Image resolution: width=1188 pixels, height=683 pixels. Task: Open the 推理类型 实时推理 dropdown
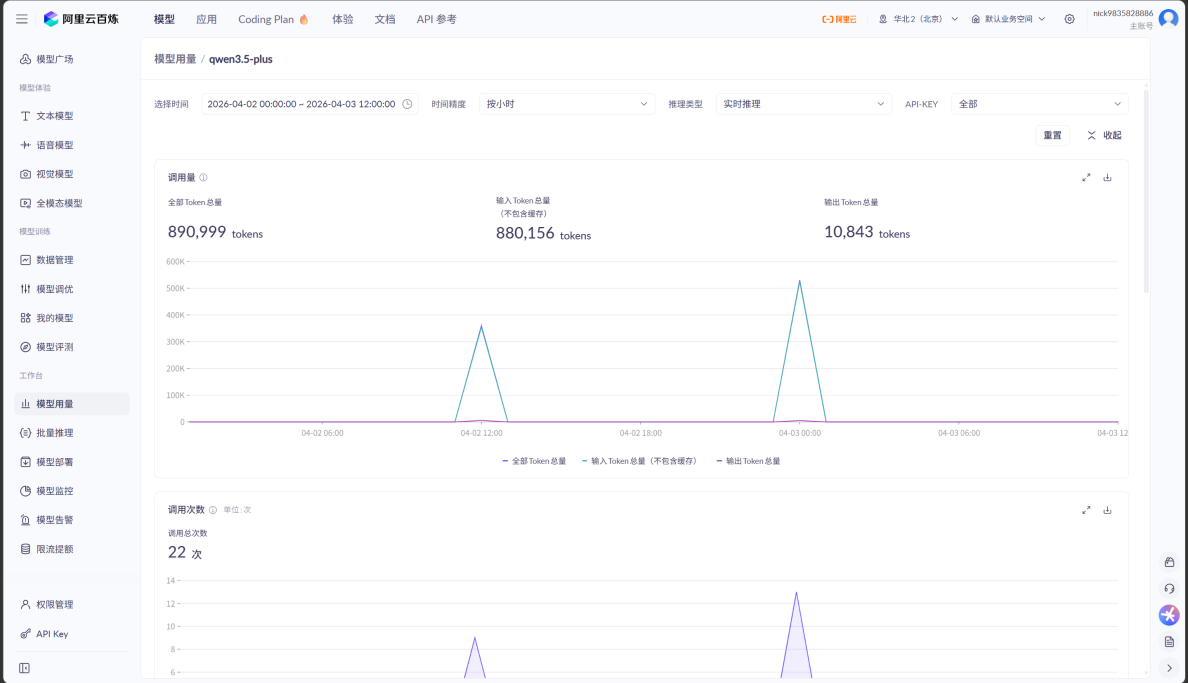803,104
